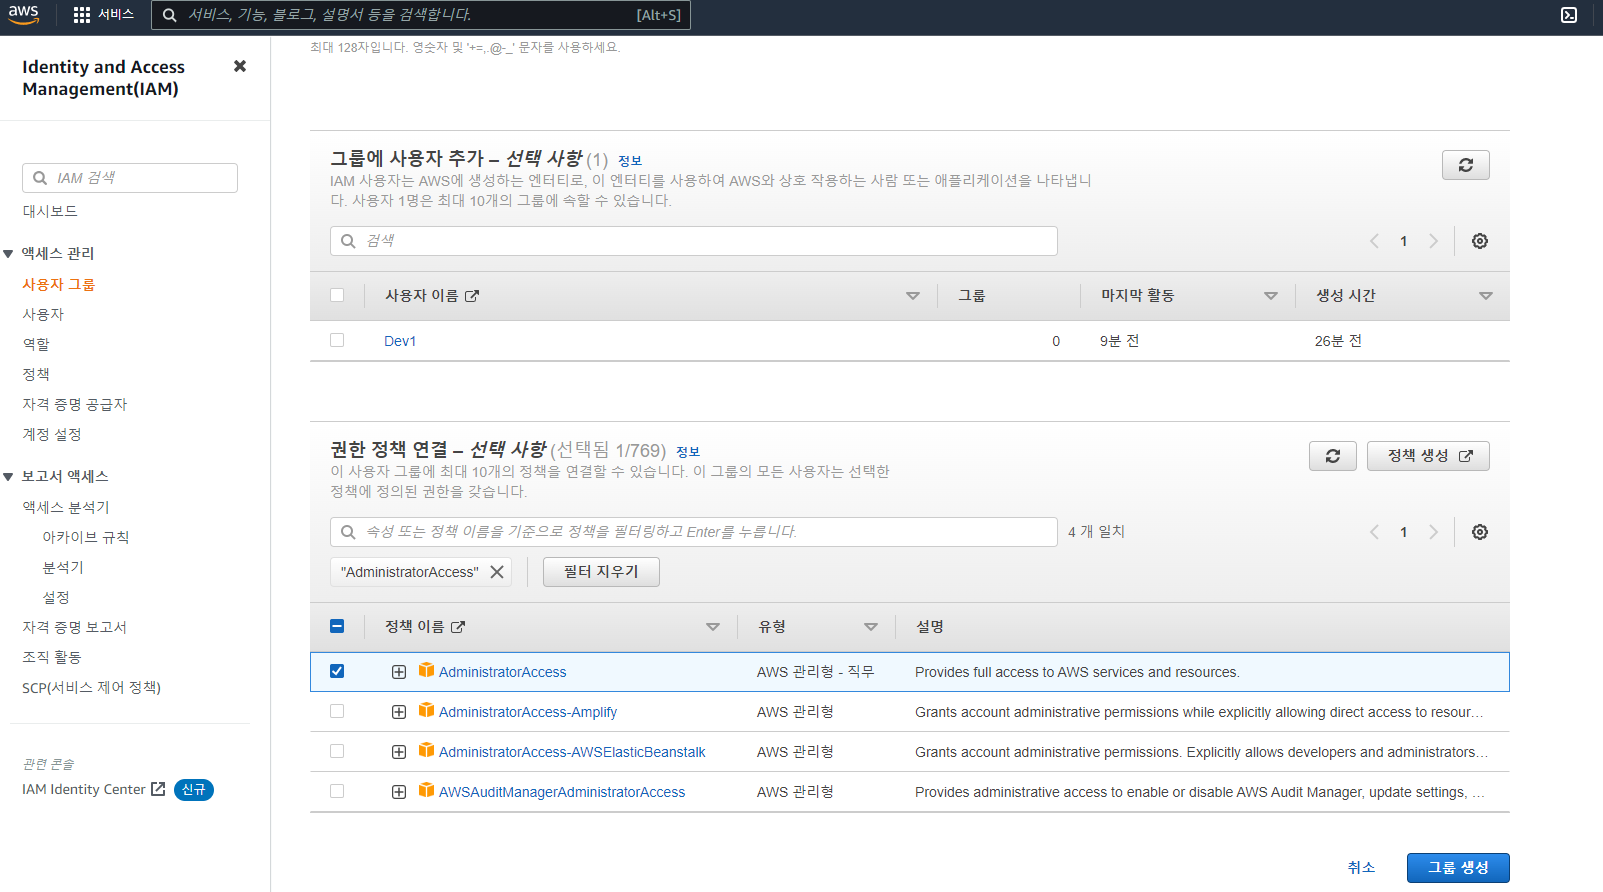Screen dimensions: 1603x892
Task: Open 자격 증명 공급자 in sidebar
Action: point(75,404)
